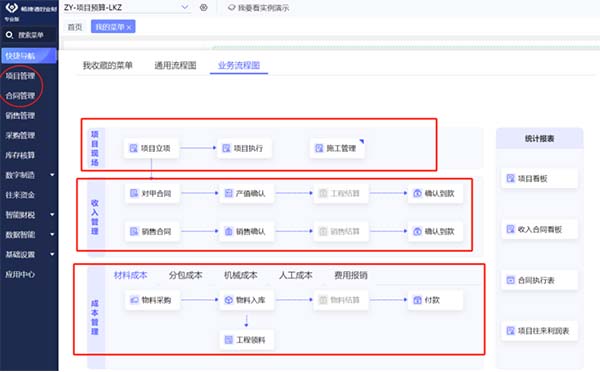Switch to the 分包成本 tab
The height and width of the screenshot is (372, 600).
[186, 275]
